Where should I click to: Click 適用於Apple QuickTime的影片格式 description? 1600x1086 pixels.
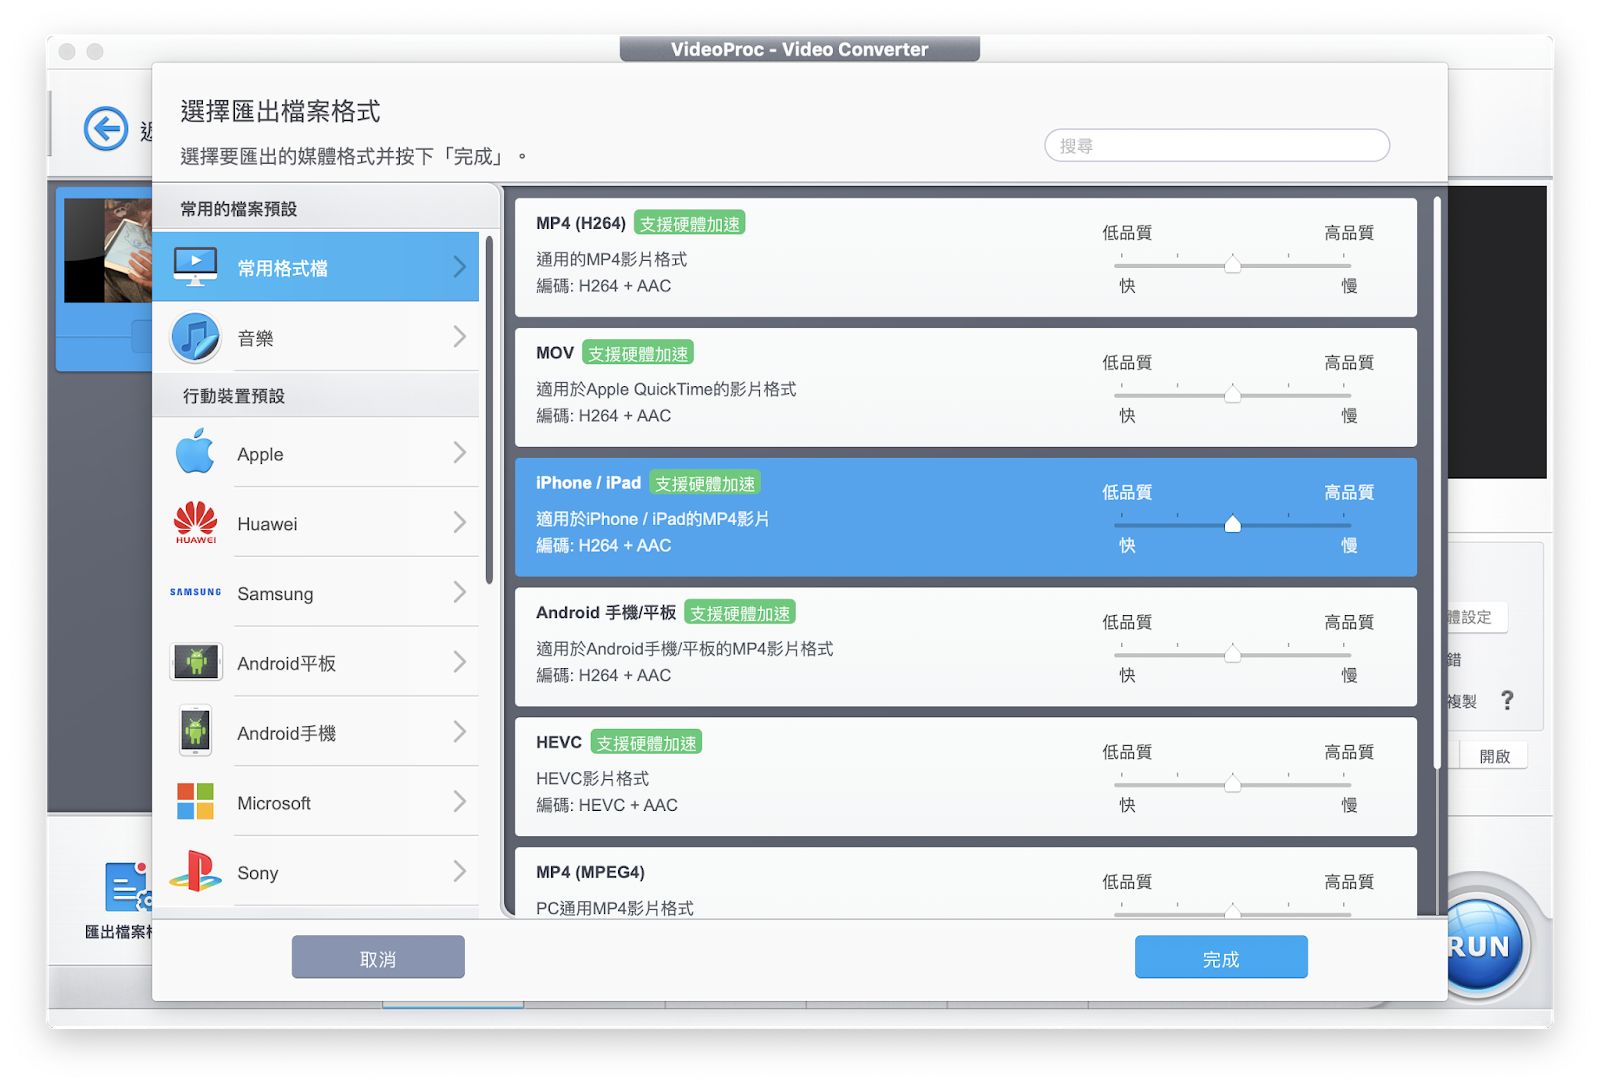[666, 389]
